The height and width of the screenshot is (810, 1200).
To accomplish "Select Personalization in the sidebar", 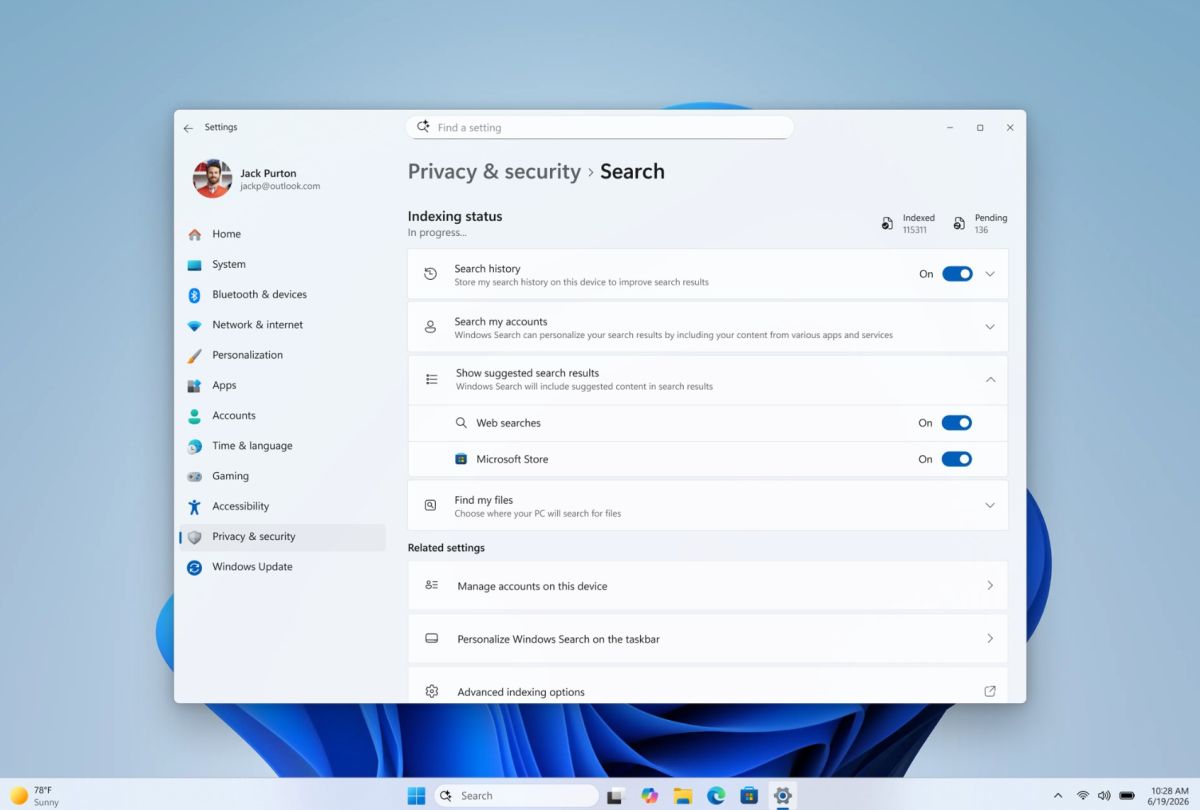I will 282,355.
